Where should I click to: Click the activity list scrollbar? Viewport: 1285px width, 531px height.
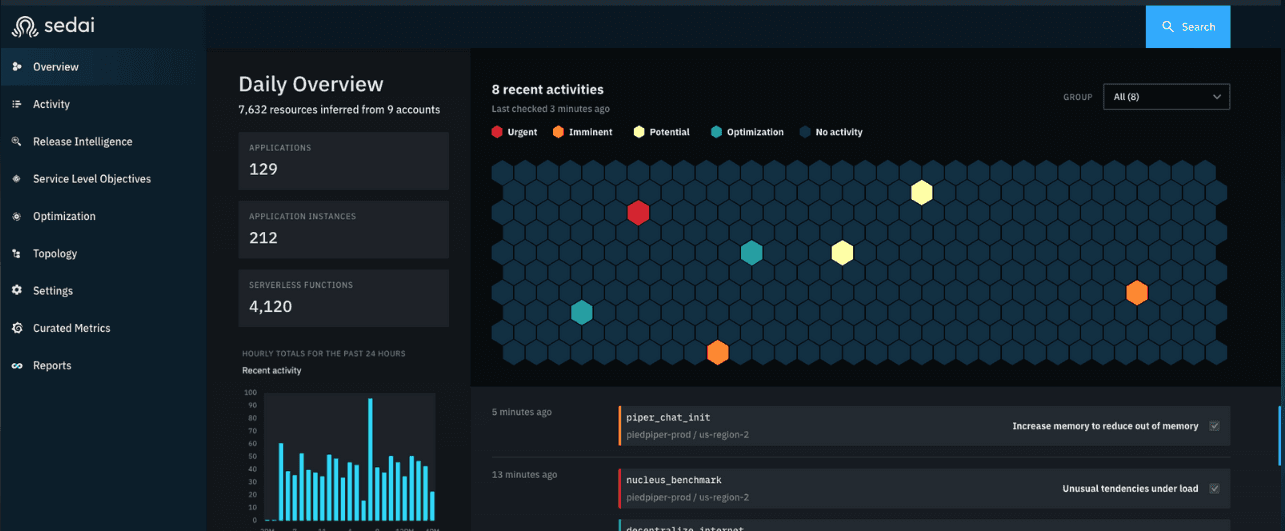pyautogui.click(x=1280, y=435)
